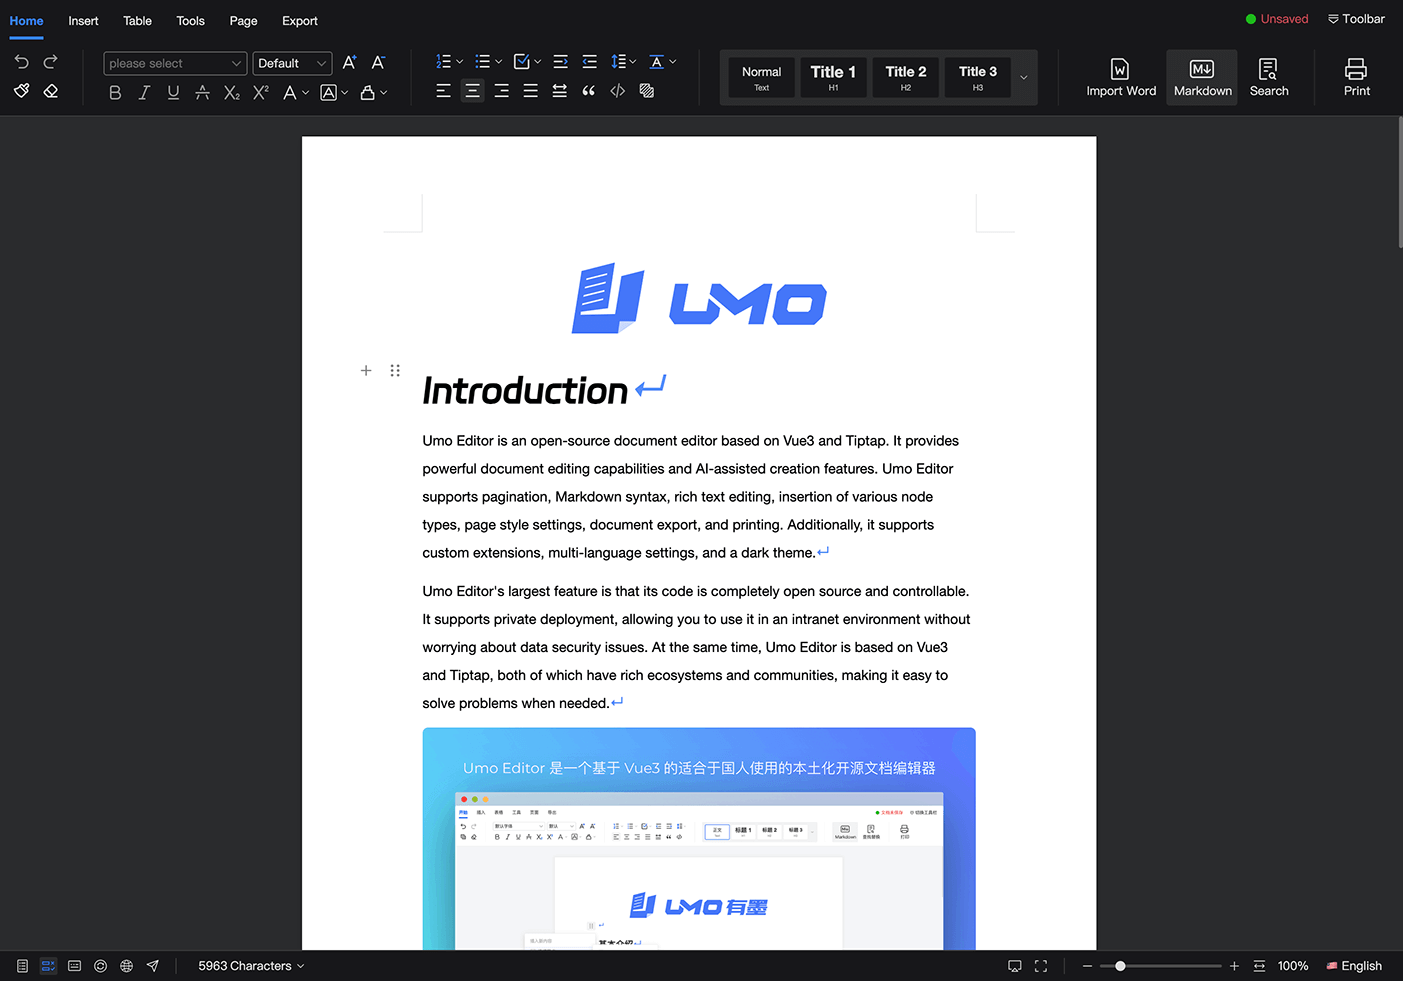Toggle bold formatting
Screen dimensions: 1403x981
coord(115,92)
